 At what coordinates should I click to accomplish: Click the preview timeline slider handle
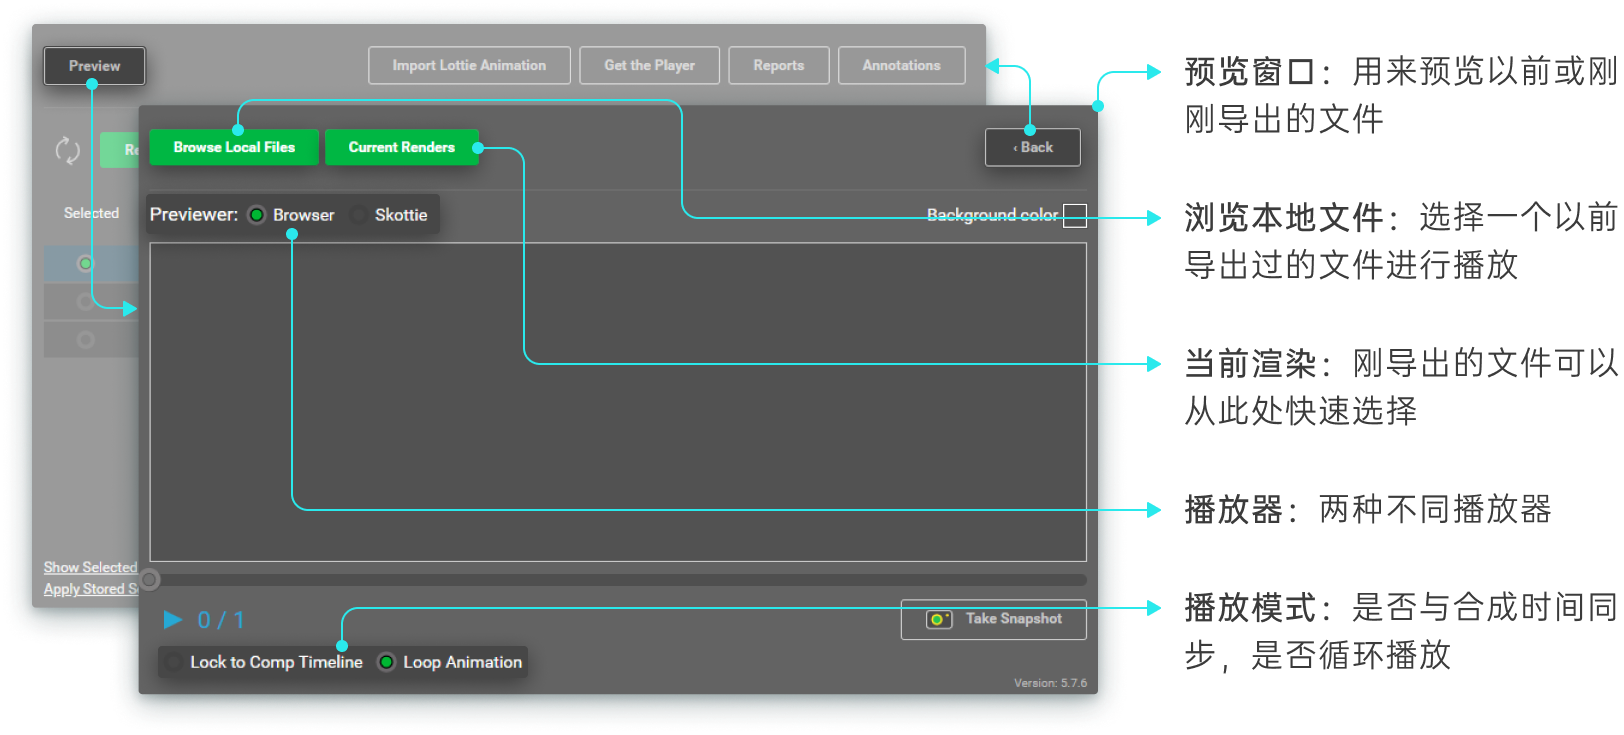pos(150,579)
